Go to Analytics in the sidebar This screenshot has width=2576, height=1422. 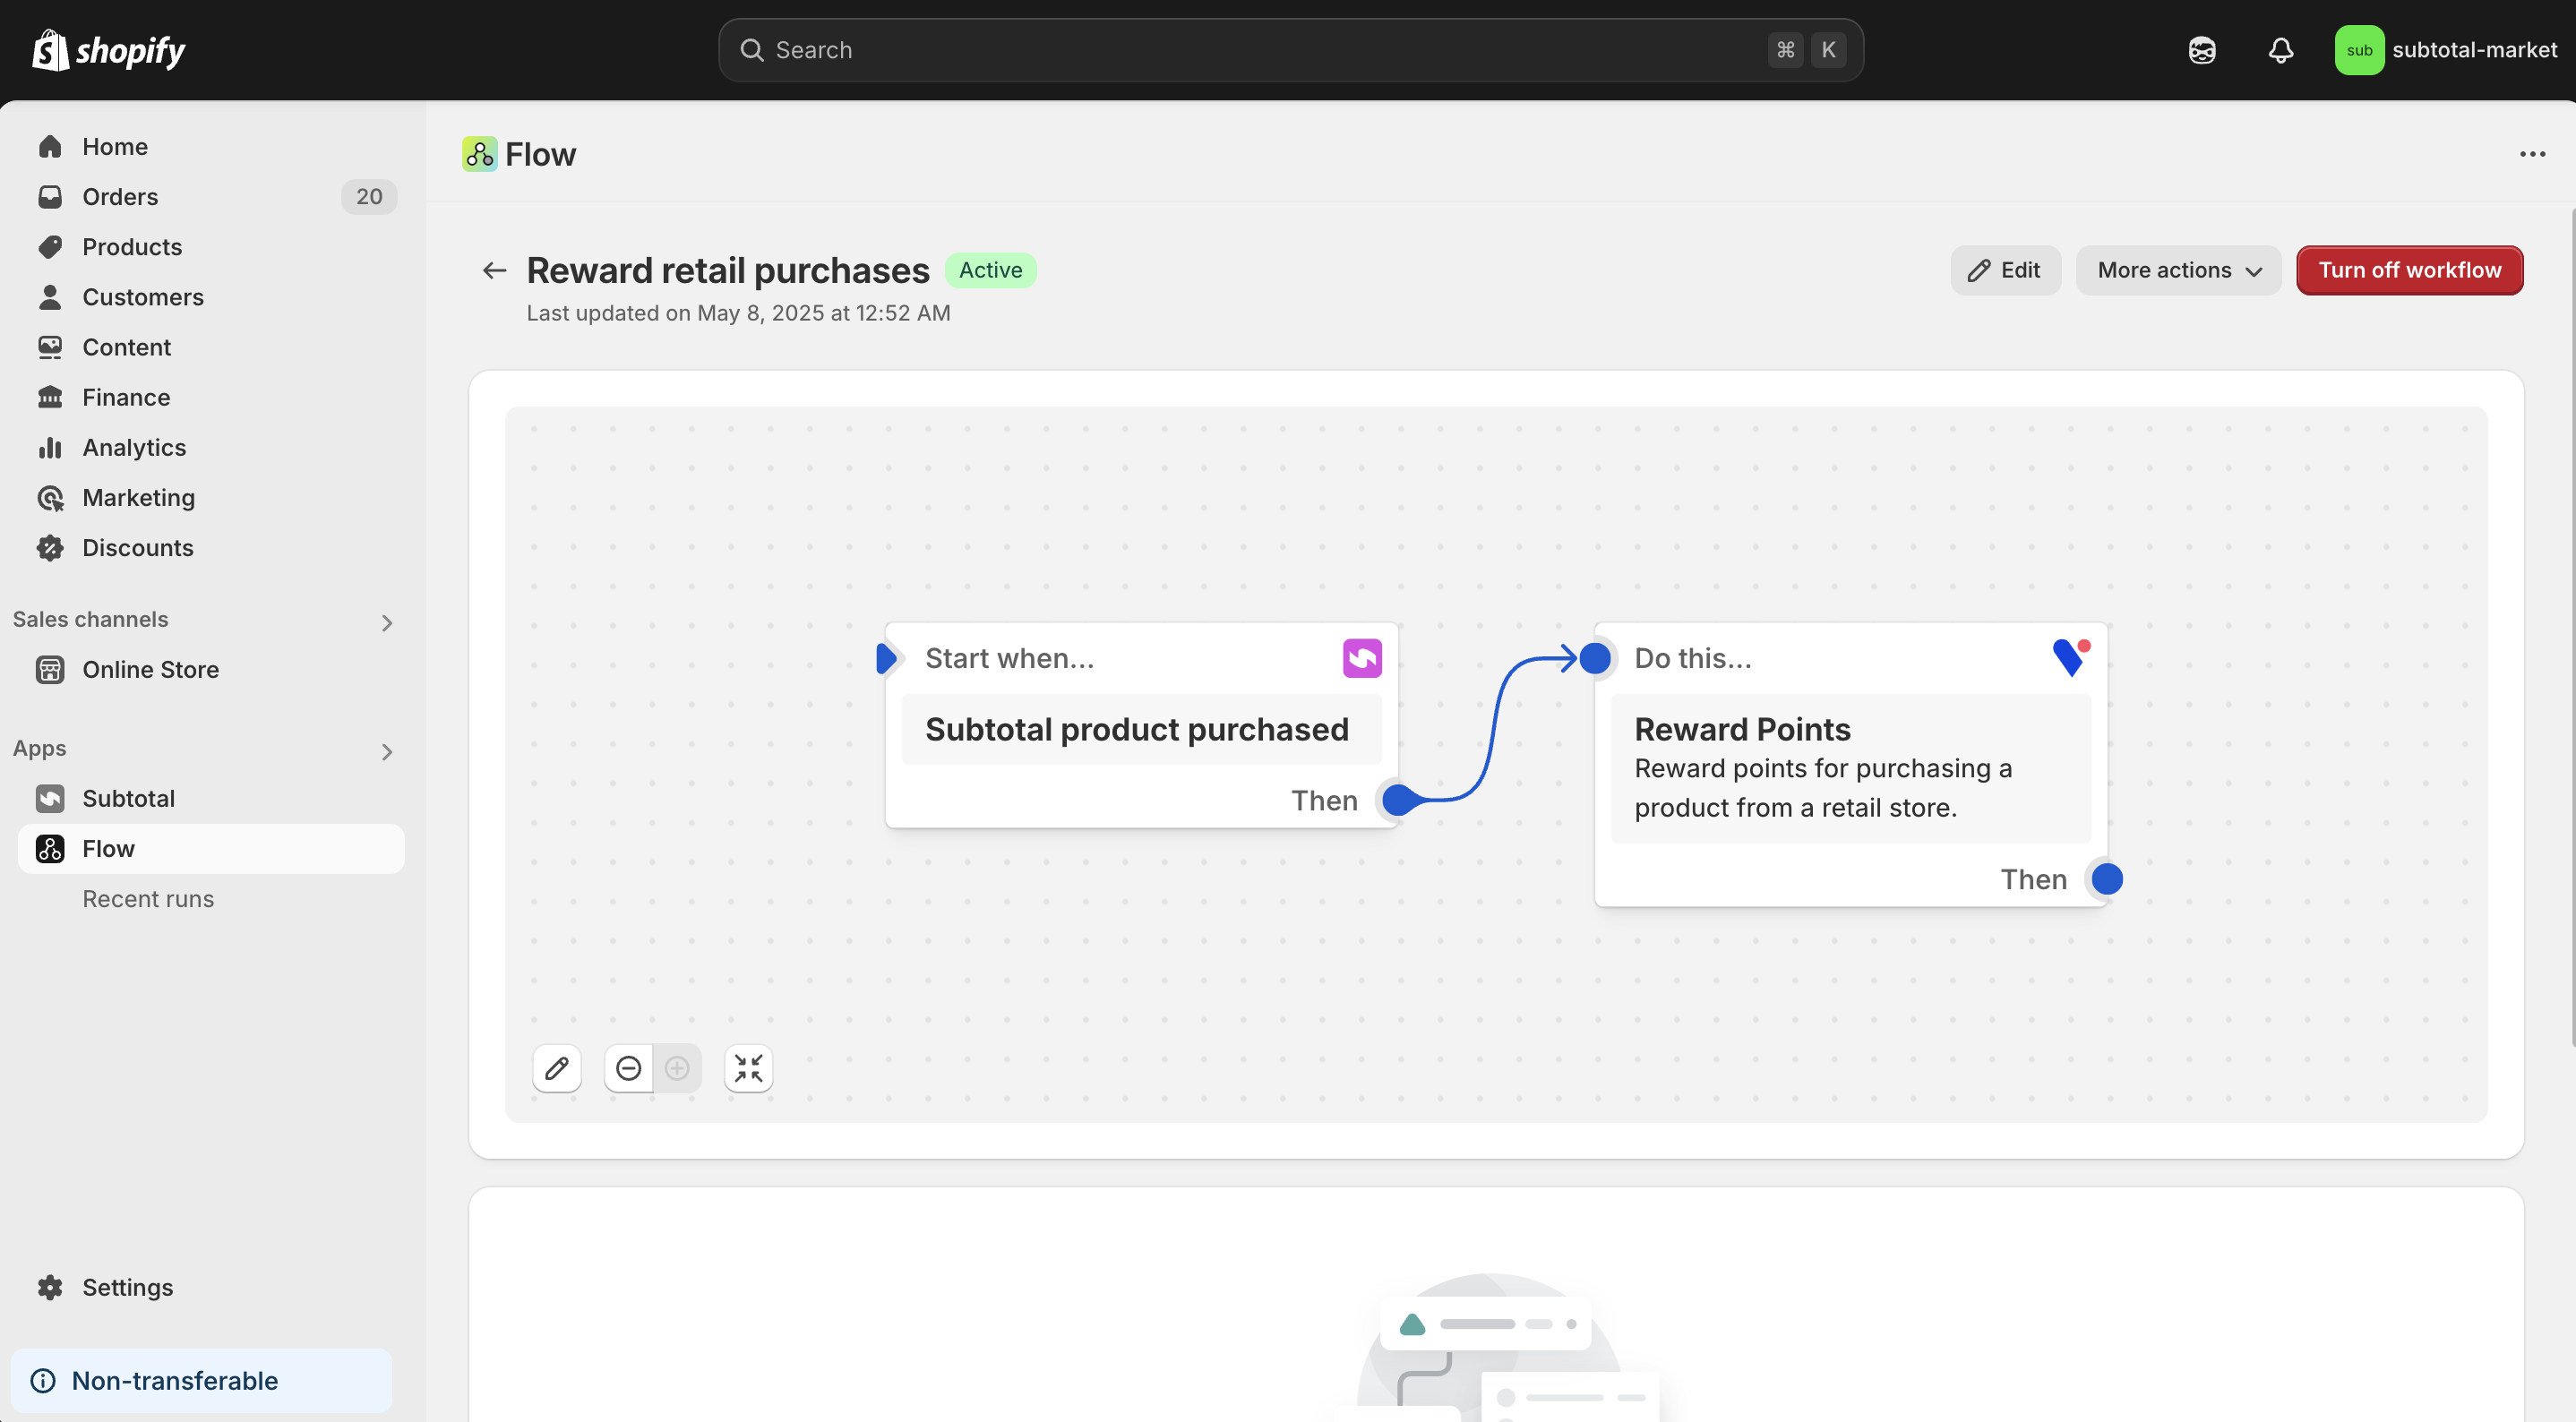[134, 447]
